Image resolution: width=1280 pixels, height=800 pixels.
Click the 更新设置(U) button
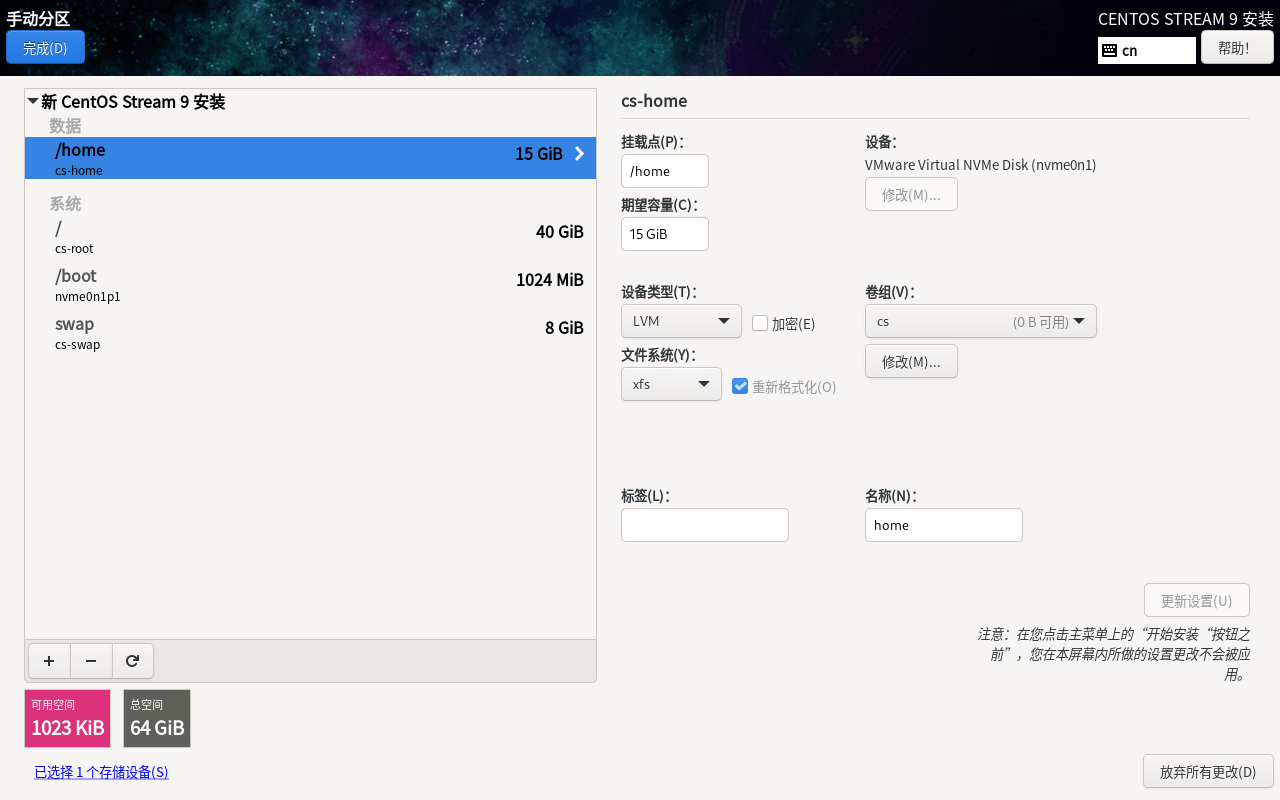pos(1197,600)
